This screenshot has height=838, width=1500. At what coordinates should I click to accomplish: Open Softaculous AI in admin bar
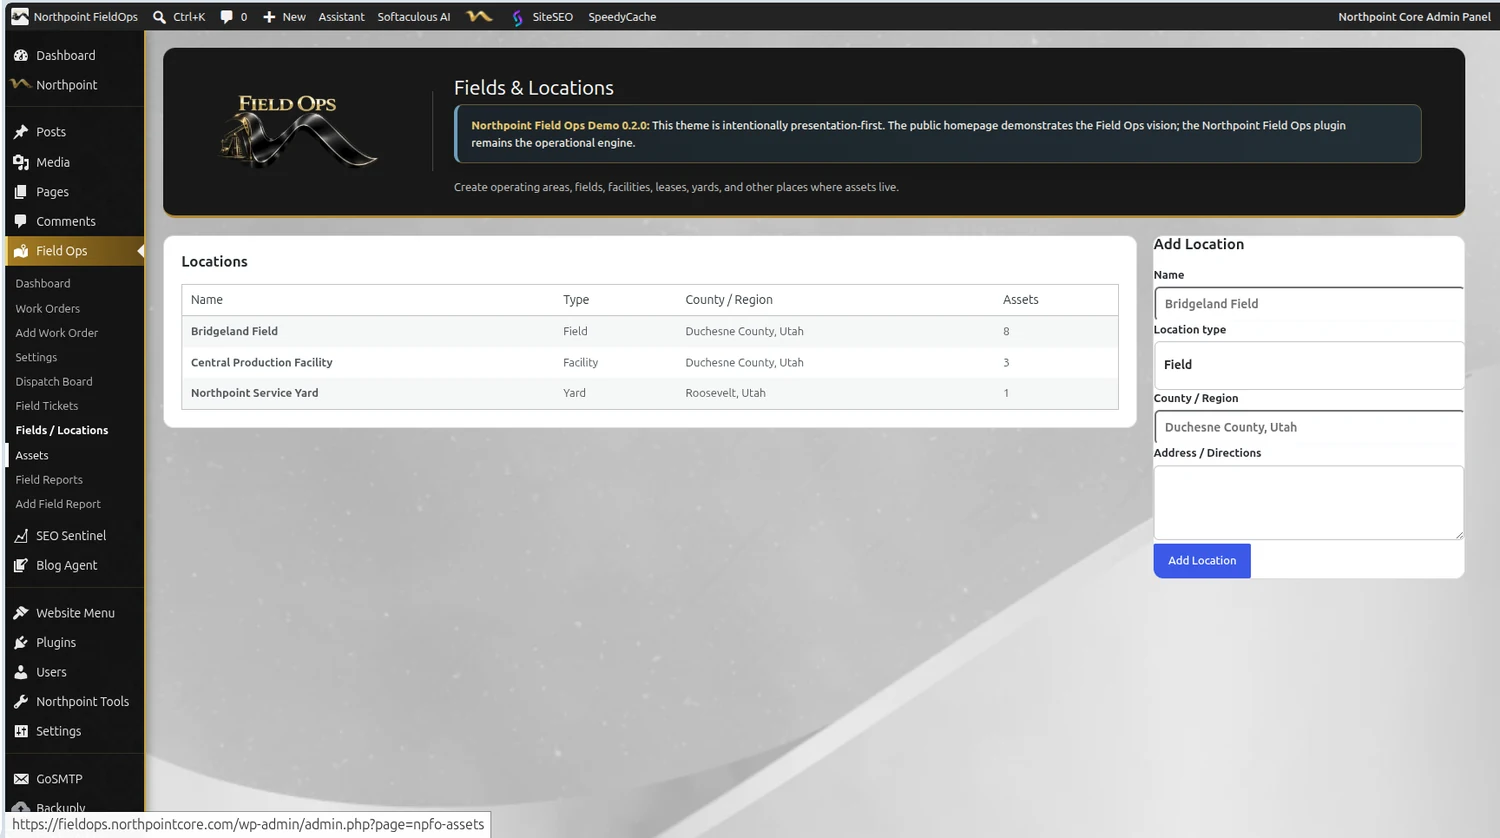coord(414,17)
